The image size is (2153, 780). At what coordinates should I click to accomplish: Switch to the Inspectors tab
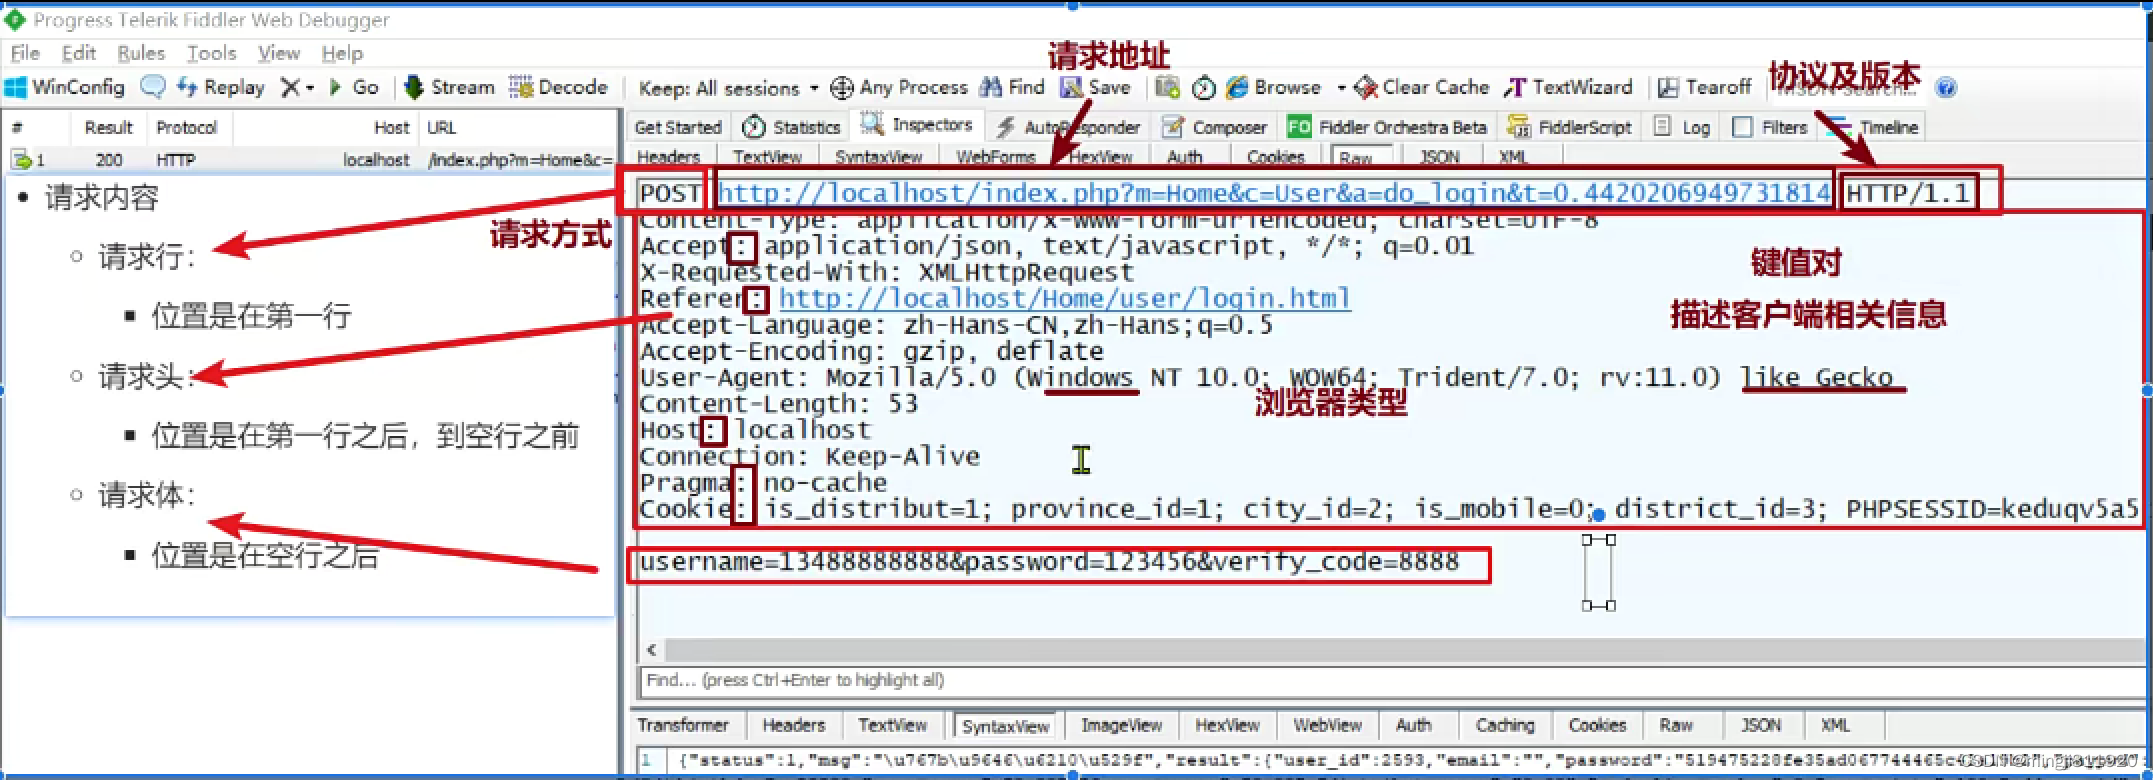coord(917,125)
